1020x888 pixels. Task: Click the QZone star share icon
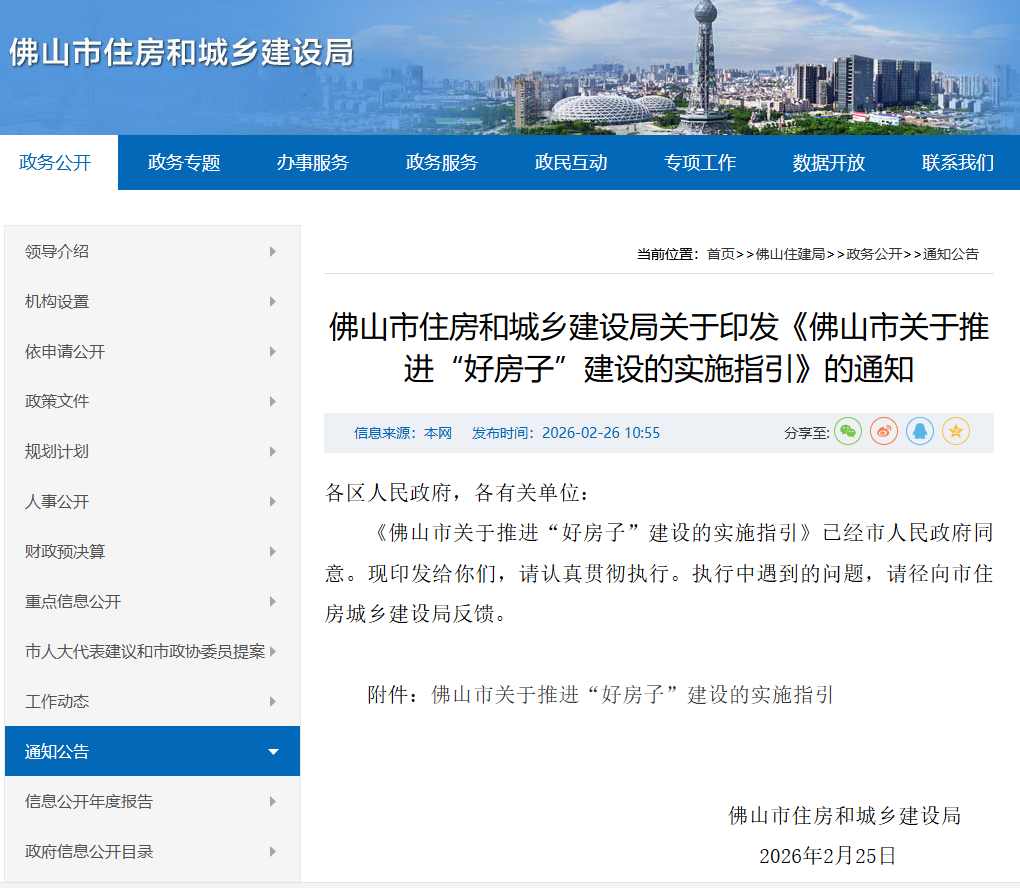[955, 431]
